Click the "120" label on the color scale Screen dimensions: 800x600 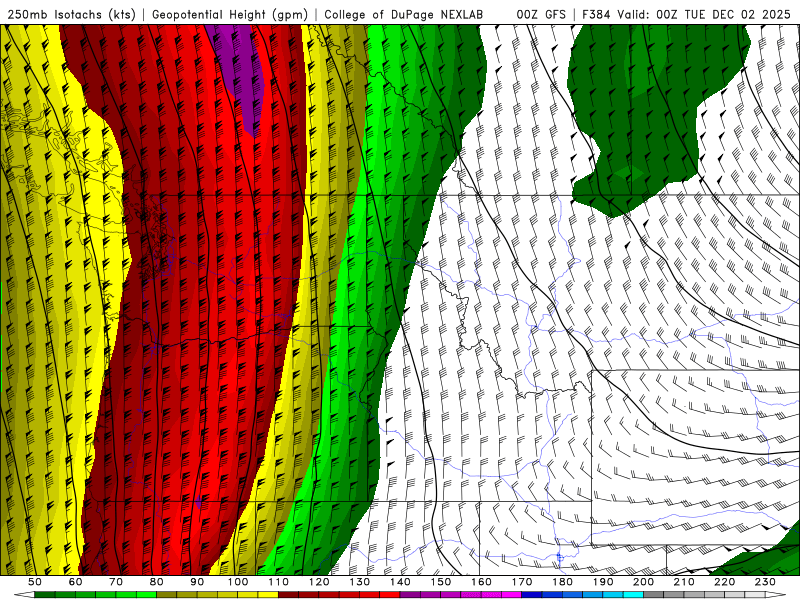click(319, 582)
